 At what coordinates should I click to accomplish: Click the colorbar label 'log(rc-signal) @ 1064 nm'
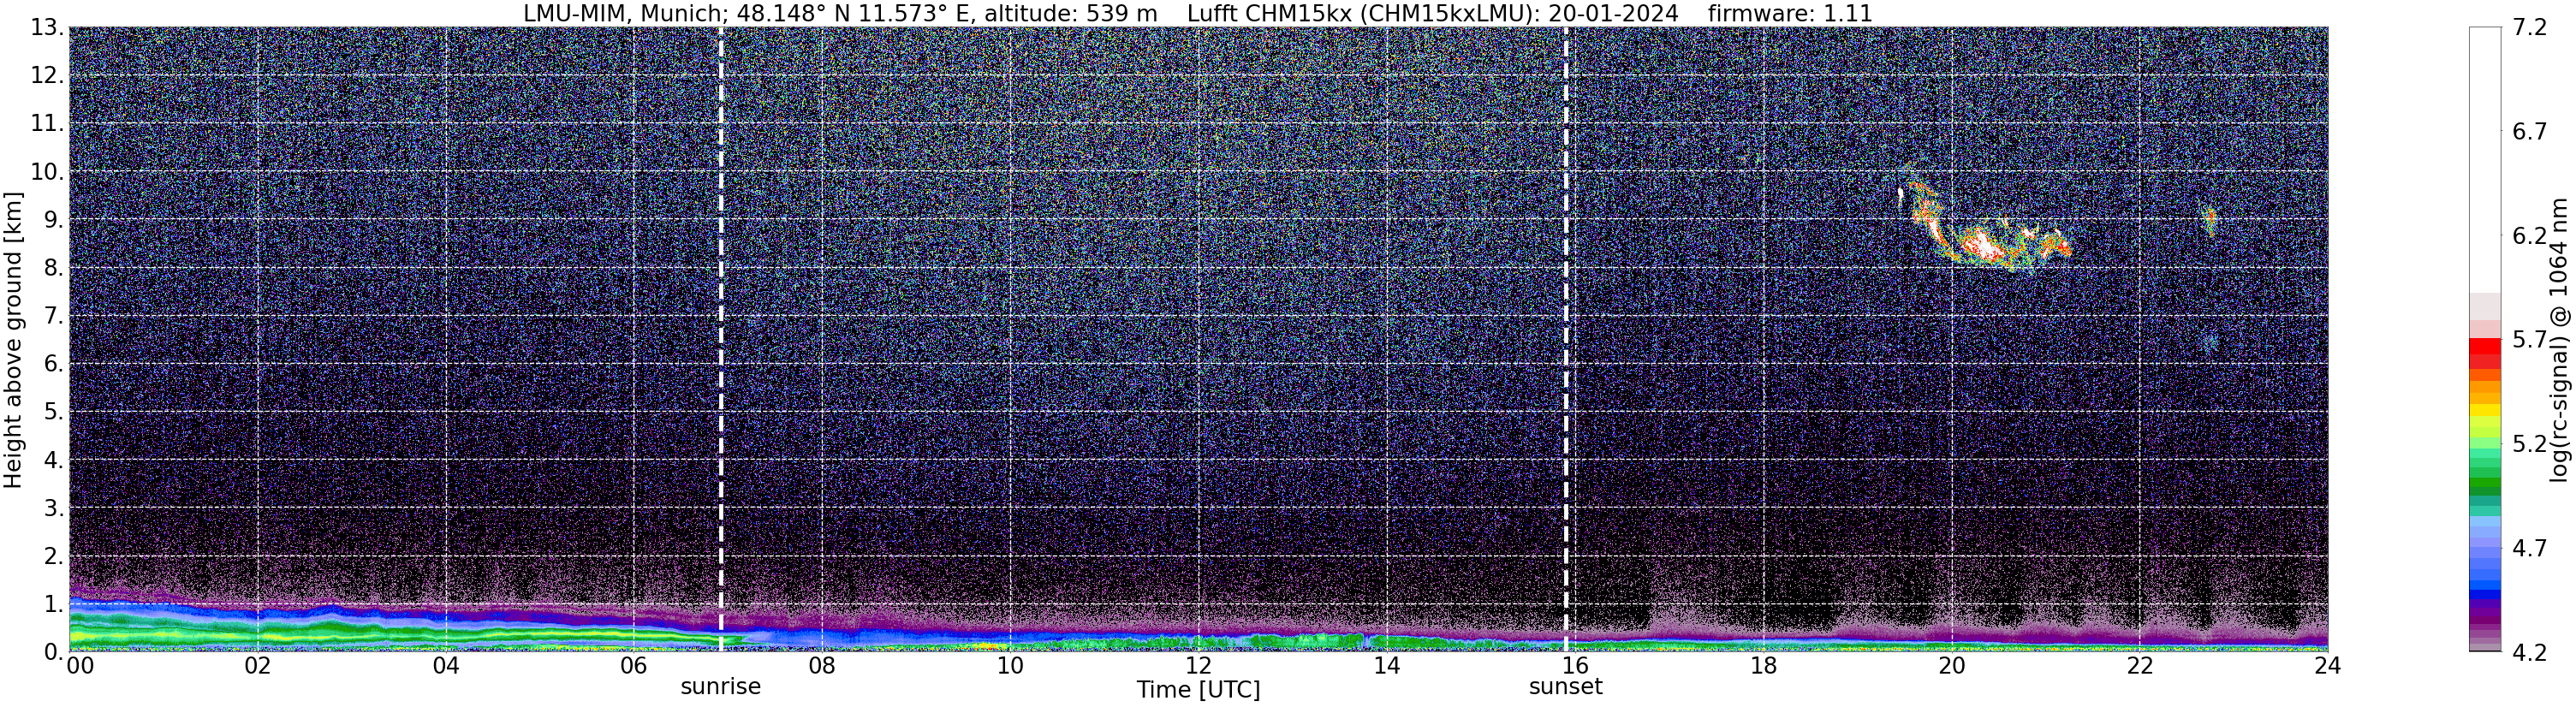pos(2558,340)
